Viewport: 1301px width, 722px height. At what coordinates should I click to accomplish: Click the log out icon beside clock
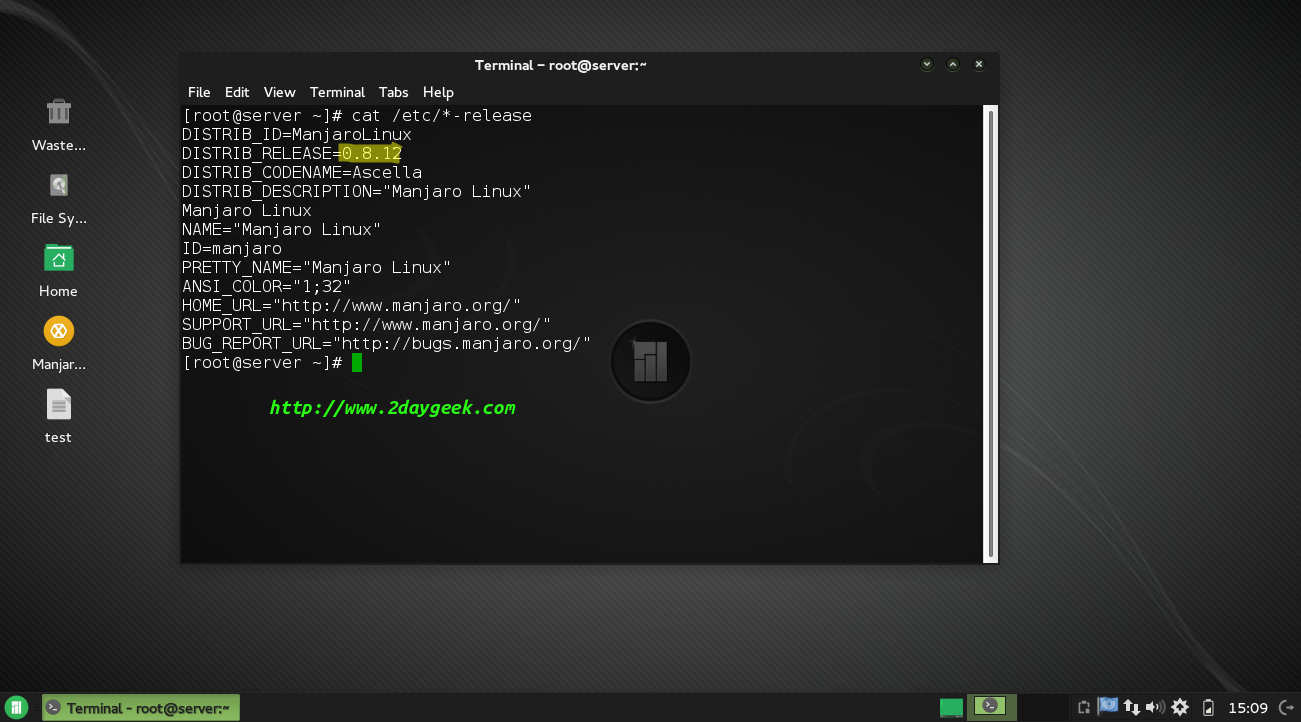[x=1286, y=708]
